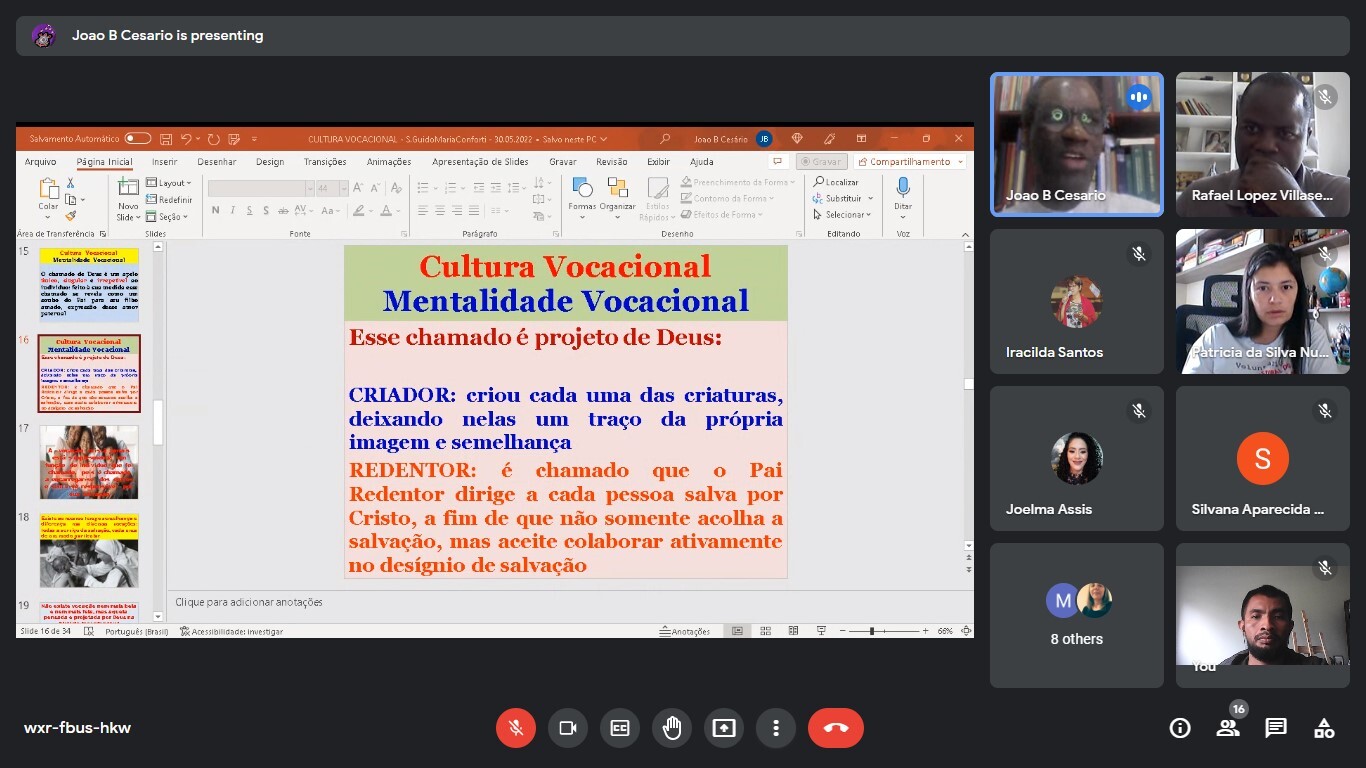Redo the action in the PowerPoint title bar

point(214,139)
